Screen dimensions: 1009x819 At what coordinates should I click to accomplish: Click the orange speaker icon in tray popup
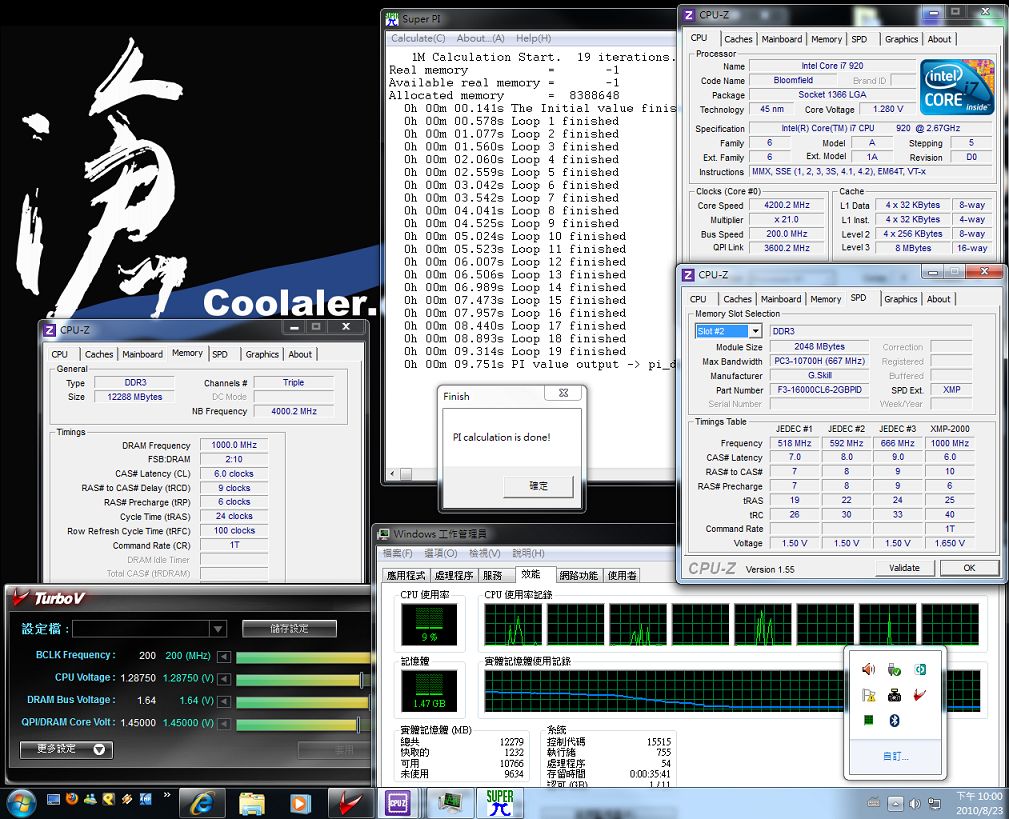click(x=868, y=670)
